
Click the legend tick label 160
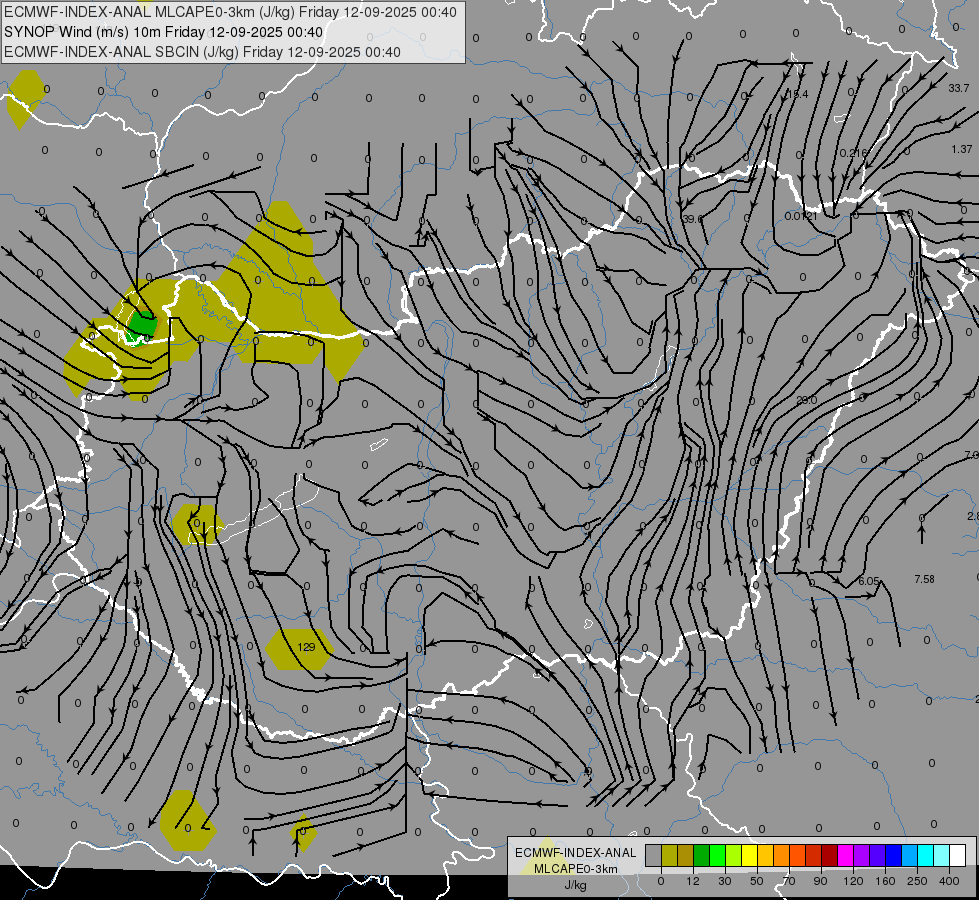[x=885, y=881]
